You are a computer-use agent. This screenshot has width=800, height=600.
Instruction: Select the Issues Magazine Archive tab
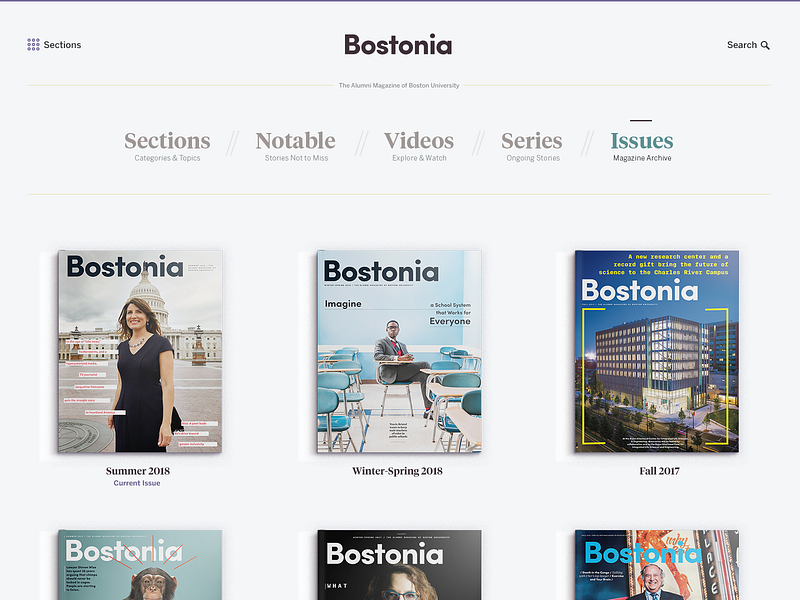(x=642, y=146)
